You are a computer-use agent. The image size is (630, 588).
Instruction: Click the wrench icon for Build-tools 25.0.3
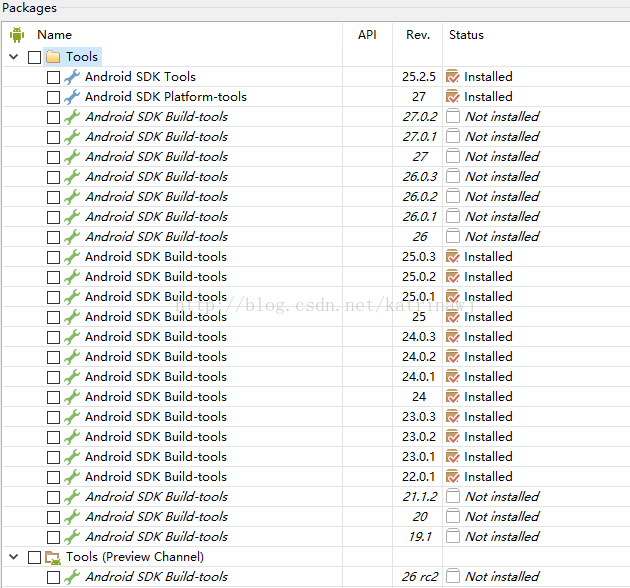point(72,257)
